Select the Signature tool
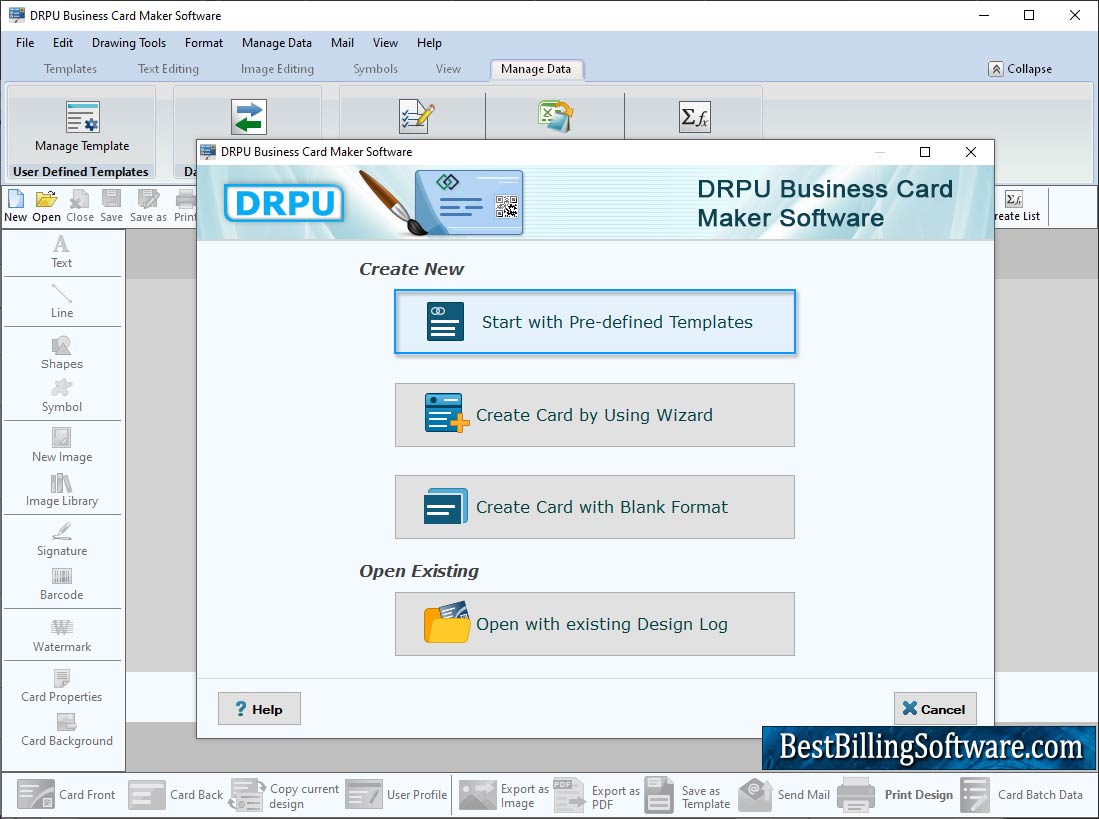This screenshot has width=1099, height=819. coord(62,540)
